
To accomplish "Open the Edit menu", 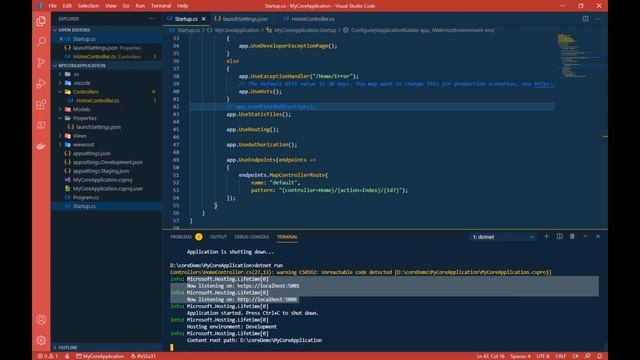I will [67, 6].
